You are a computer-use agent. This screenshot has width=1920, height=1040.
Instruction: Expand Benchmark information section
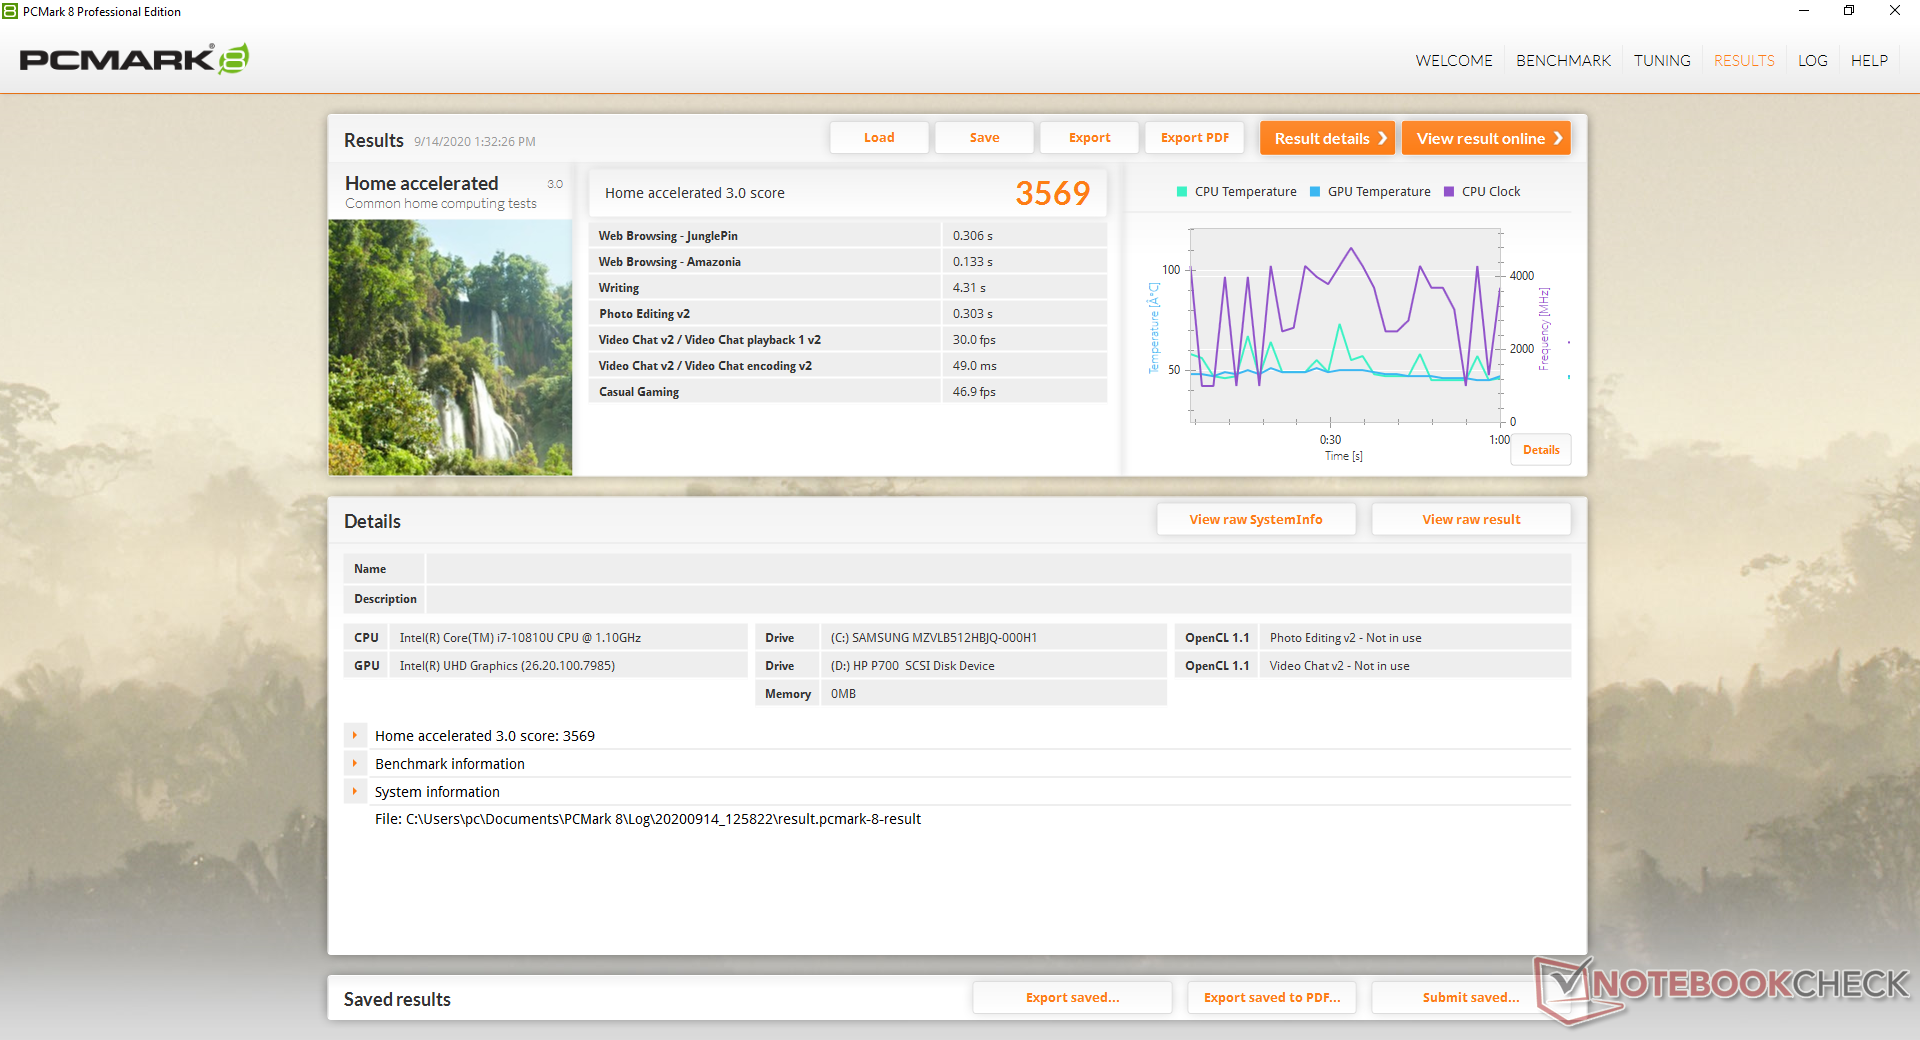click(355, 763)
